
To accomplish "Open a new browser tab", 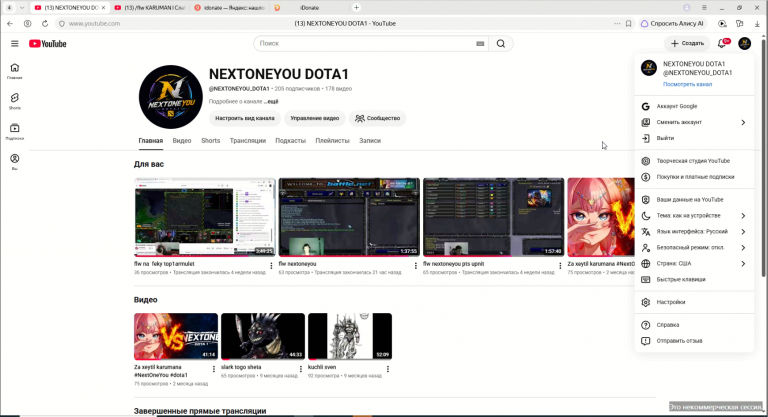I will click(357, 7).
